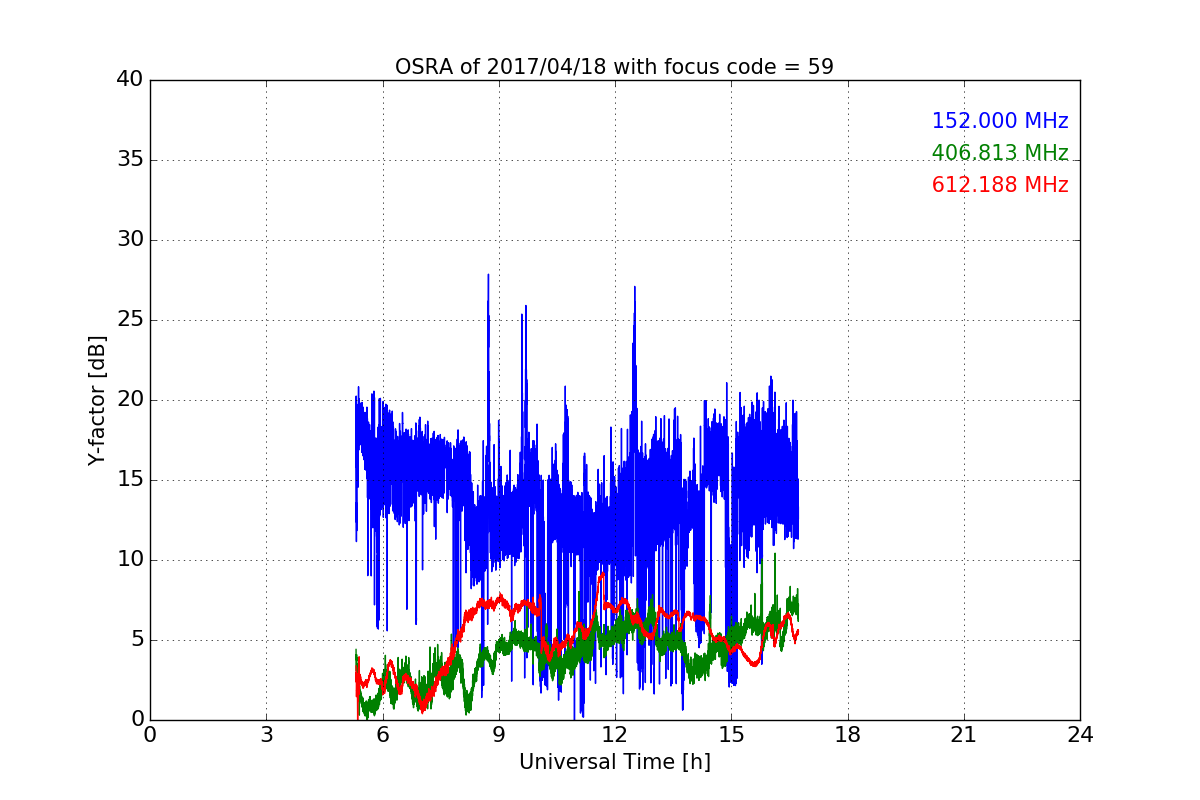Select the green 406.813 MHz legend label

(x=1000, y=153)
